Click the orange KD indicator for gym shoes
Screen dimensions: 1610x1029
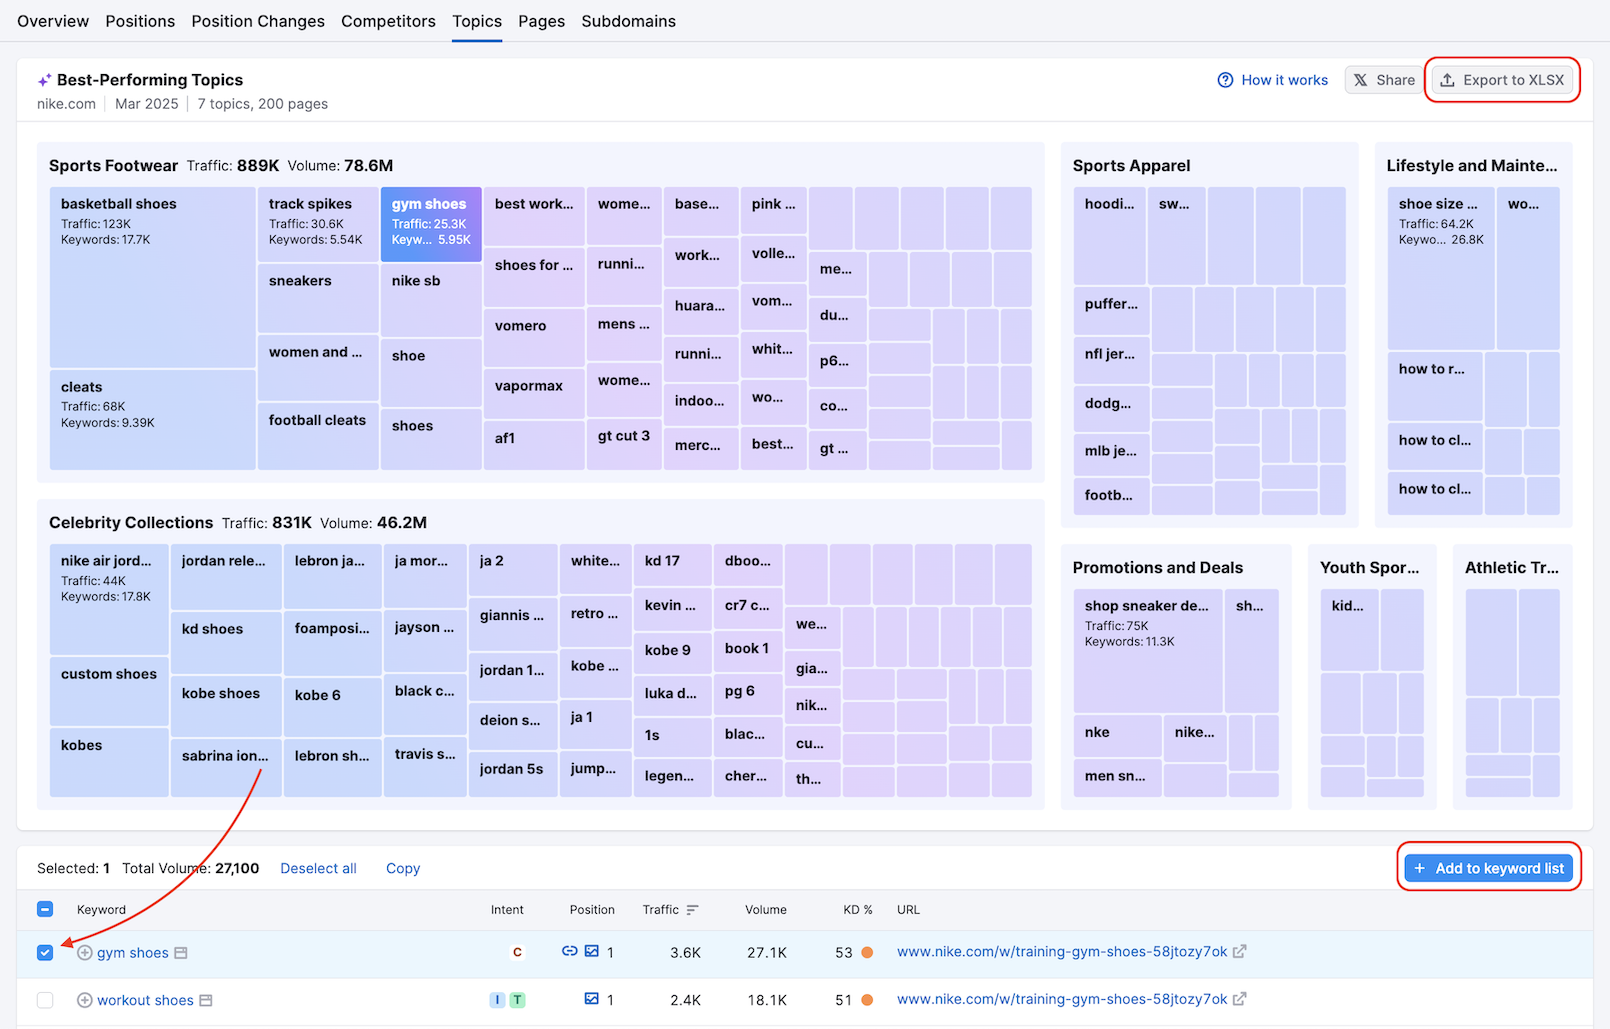[869, 952]
